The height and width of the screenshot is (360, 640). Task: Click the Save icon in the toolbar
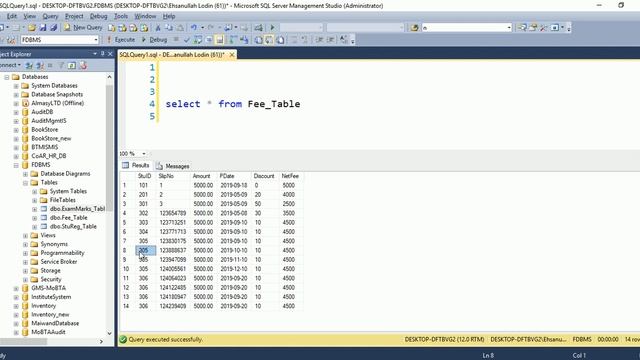pos(43,27)
